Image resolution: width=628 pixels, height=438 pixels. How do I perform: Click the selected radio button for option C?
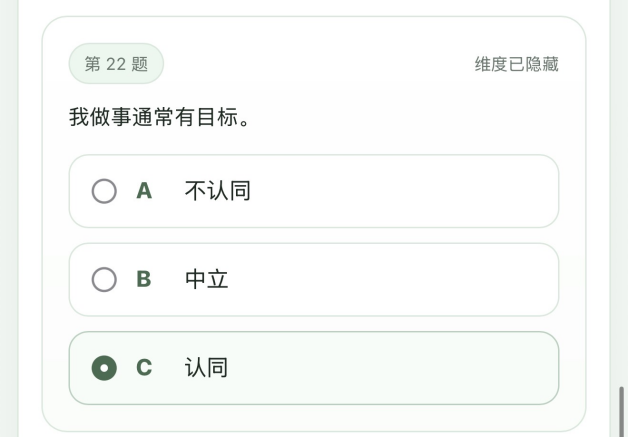(104, 368)
